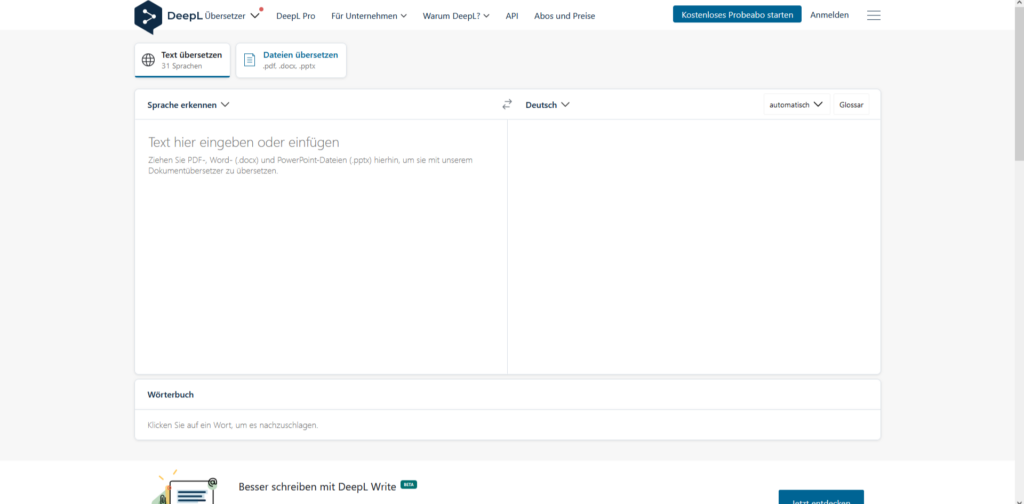The width and height of the screenshot is (1024, 504).
Task: Click the '31 Sprachen' subtitle text
Action: click(182, 66)
